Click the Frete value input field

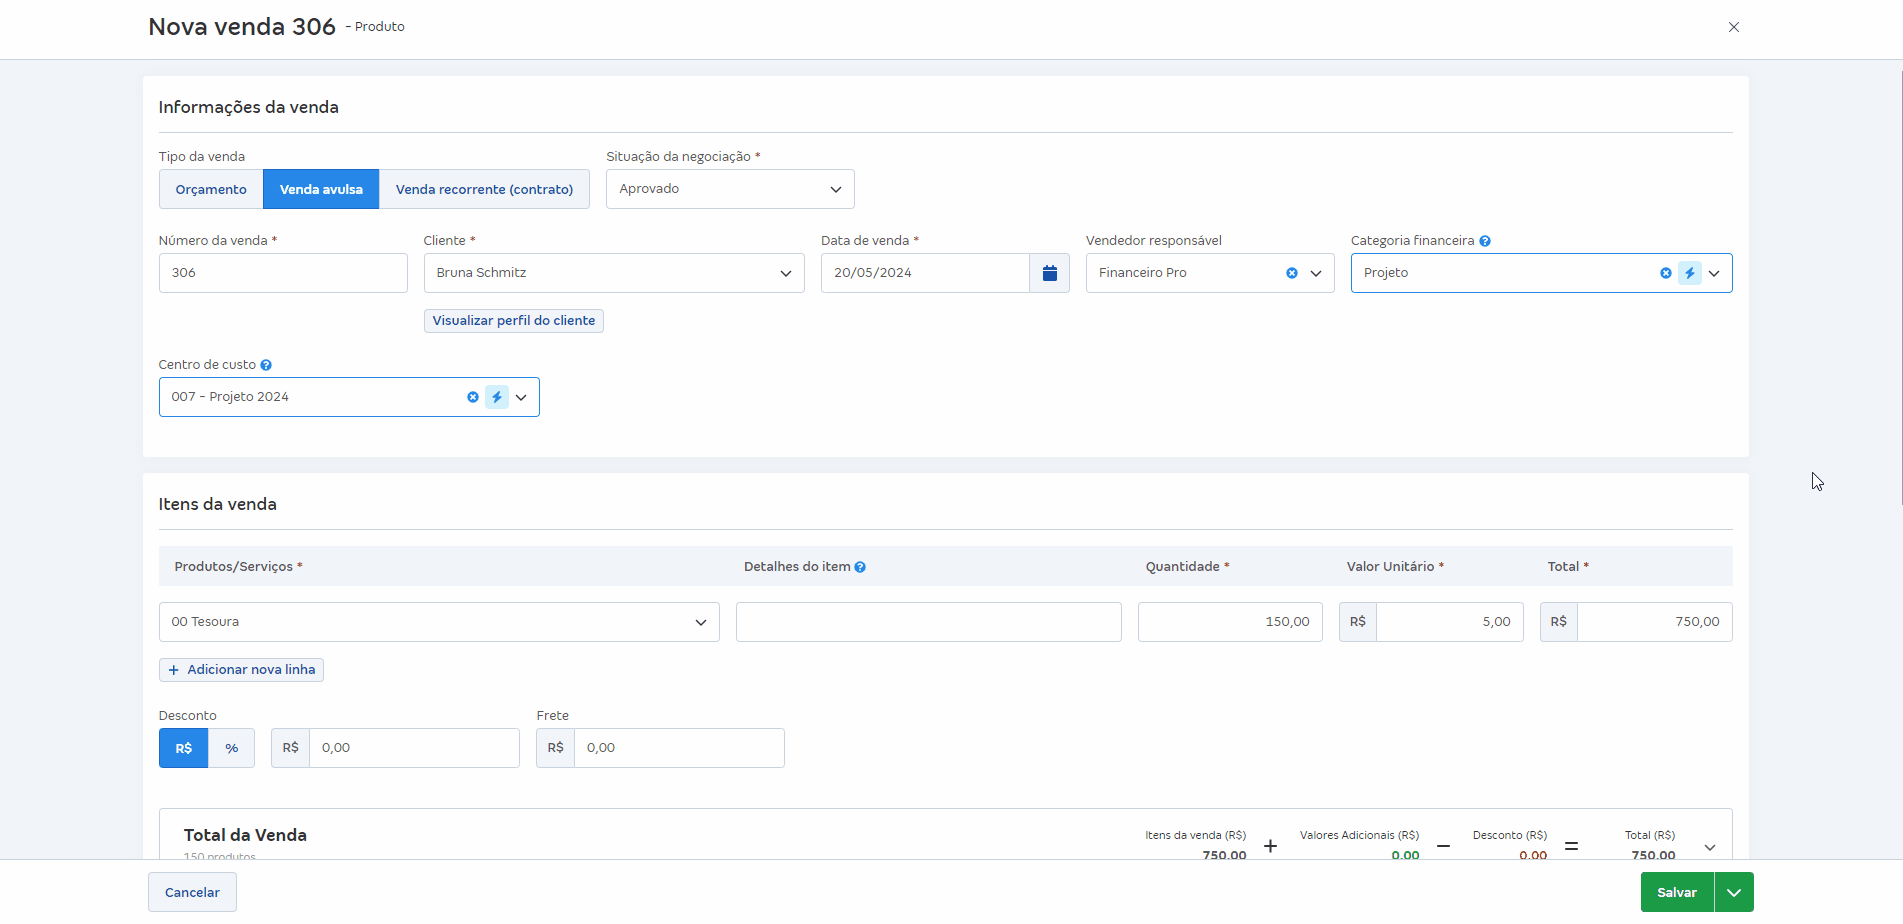click(x=678, y=748)
